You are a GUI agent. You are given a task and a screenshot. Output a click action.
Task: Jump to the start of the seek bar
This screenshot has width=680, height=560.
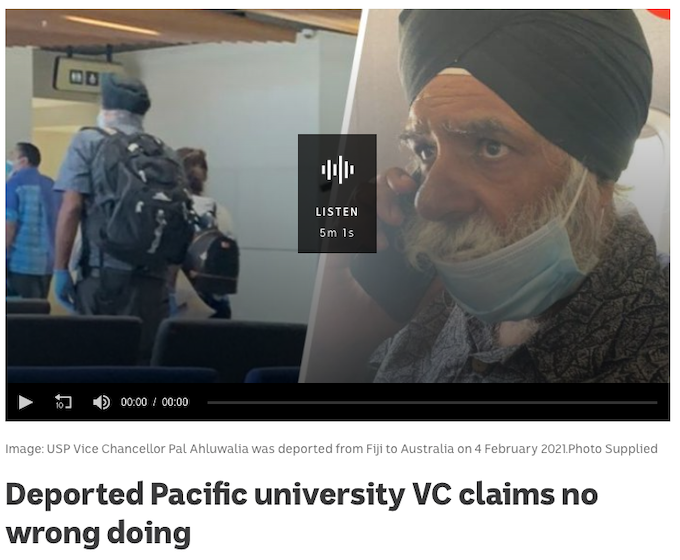(209, 403)
